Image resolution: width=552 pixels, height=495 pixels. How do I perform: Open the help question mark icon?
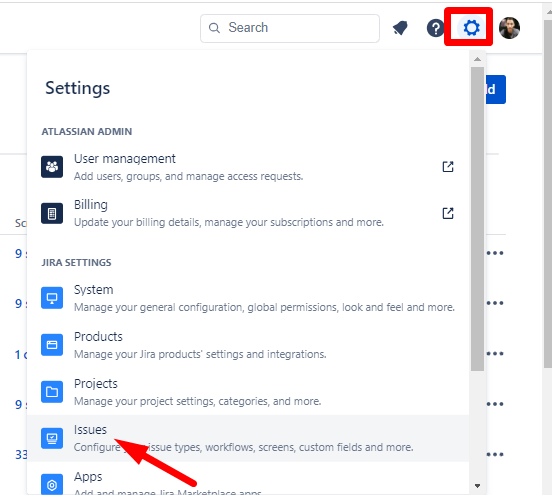[x=435, y=28]
